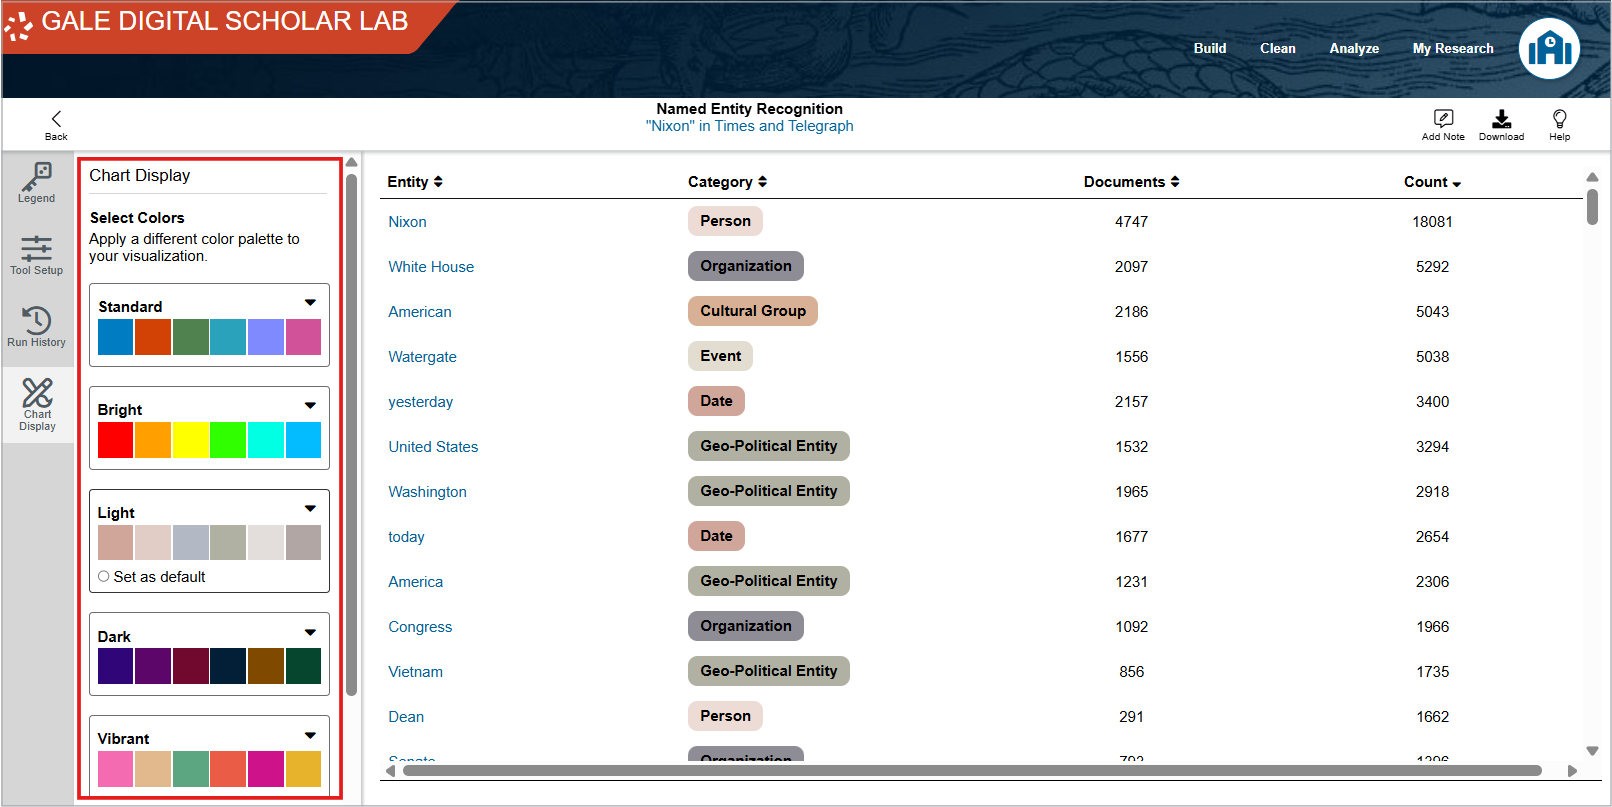
Task: Open the My Research menu
Action: click(x=1453, y=48)
